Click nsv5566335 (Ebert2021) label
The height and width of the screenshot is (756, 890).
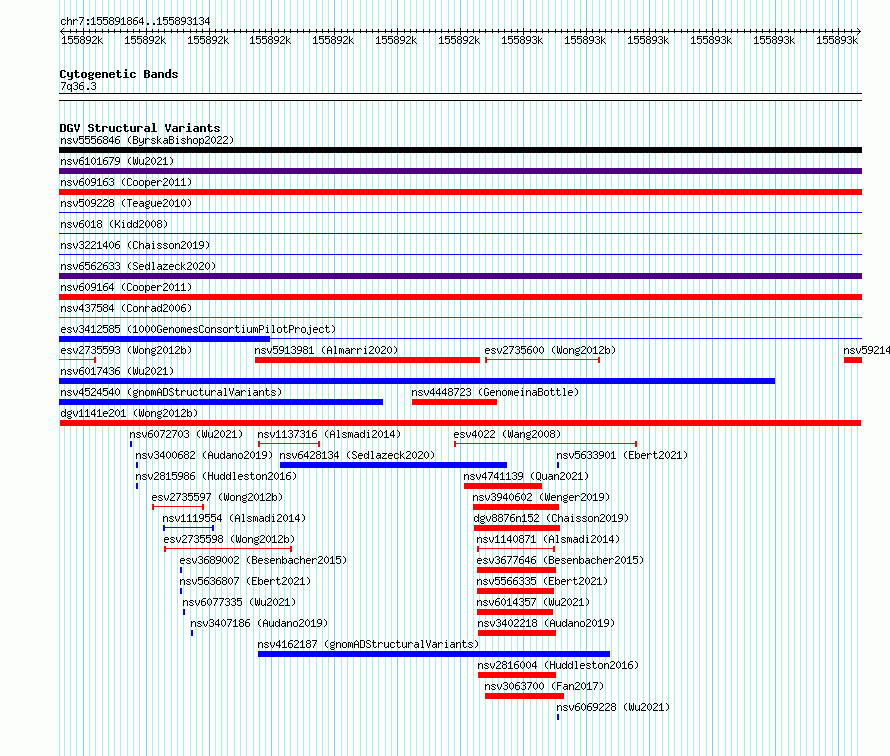coord(542,581)
